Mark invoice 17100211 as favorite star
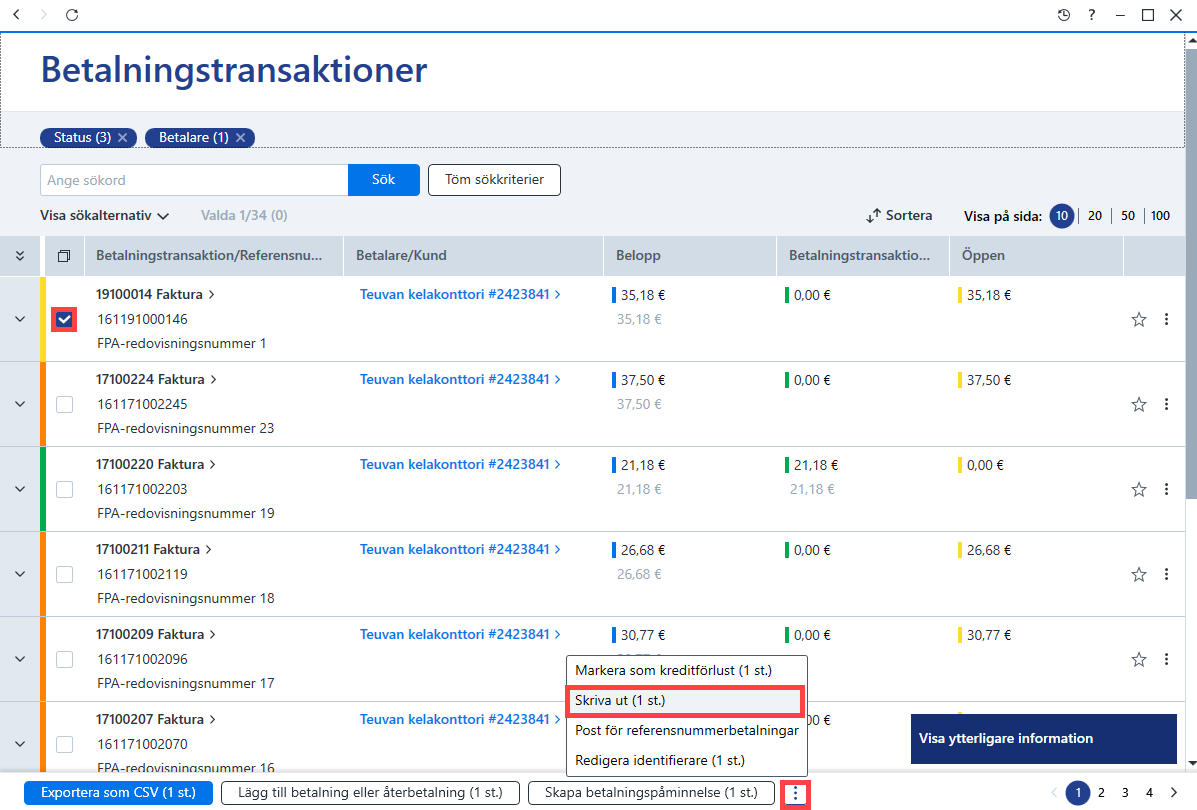Viewport: 1197px width, 810px height. (1139, 574)
